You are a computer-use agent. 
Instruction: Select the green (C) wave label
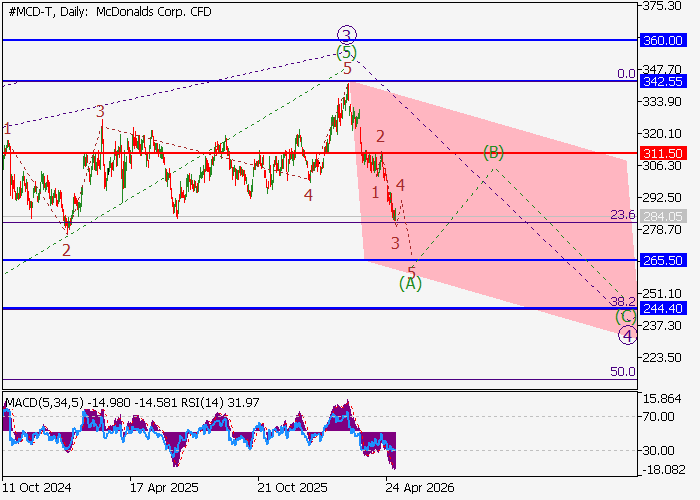point(626,317)
